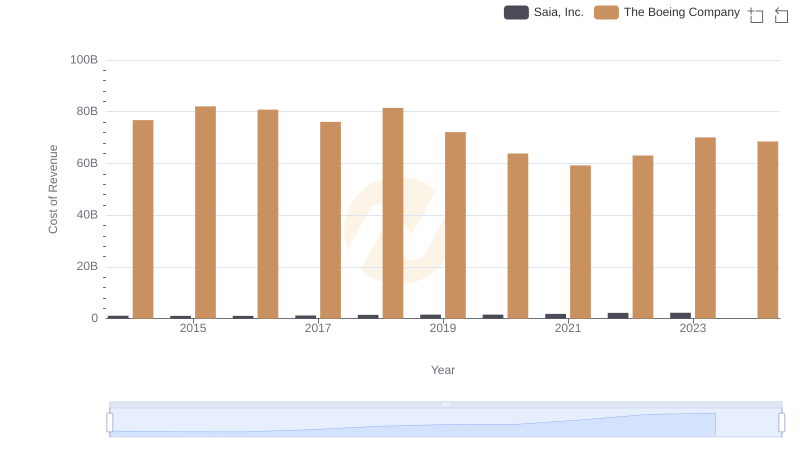The width and height of the screenshot is (800, 461).
Task: Click the Cost of Revenue axis title
Action: pyautogui.click(x=53, y=189)
